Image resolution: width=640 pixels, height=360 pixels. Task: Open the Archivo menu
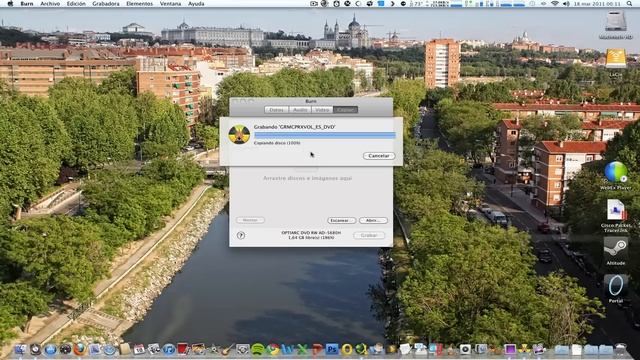pos(50,4)
